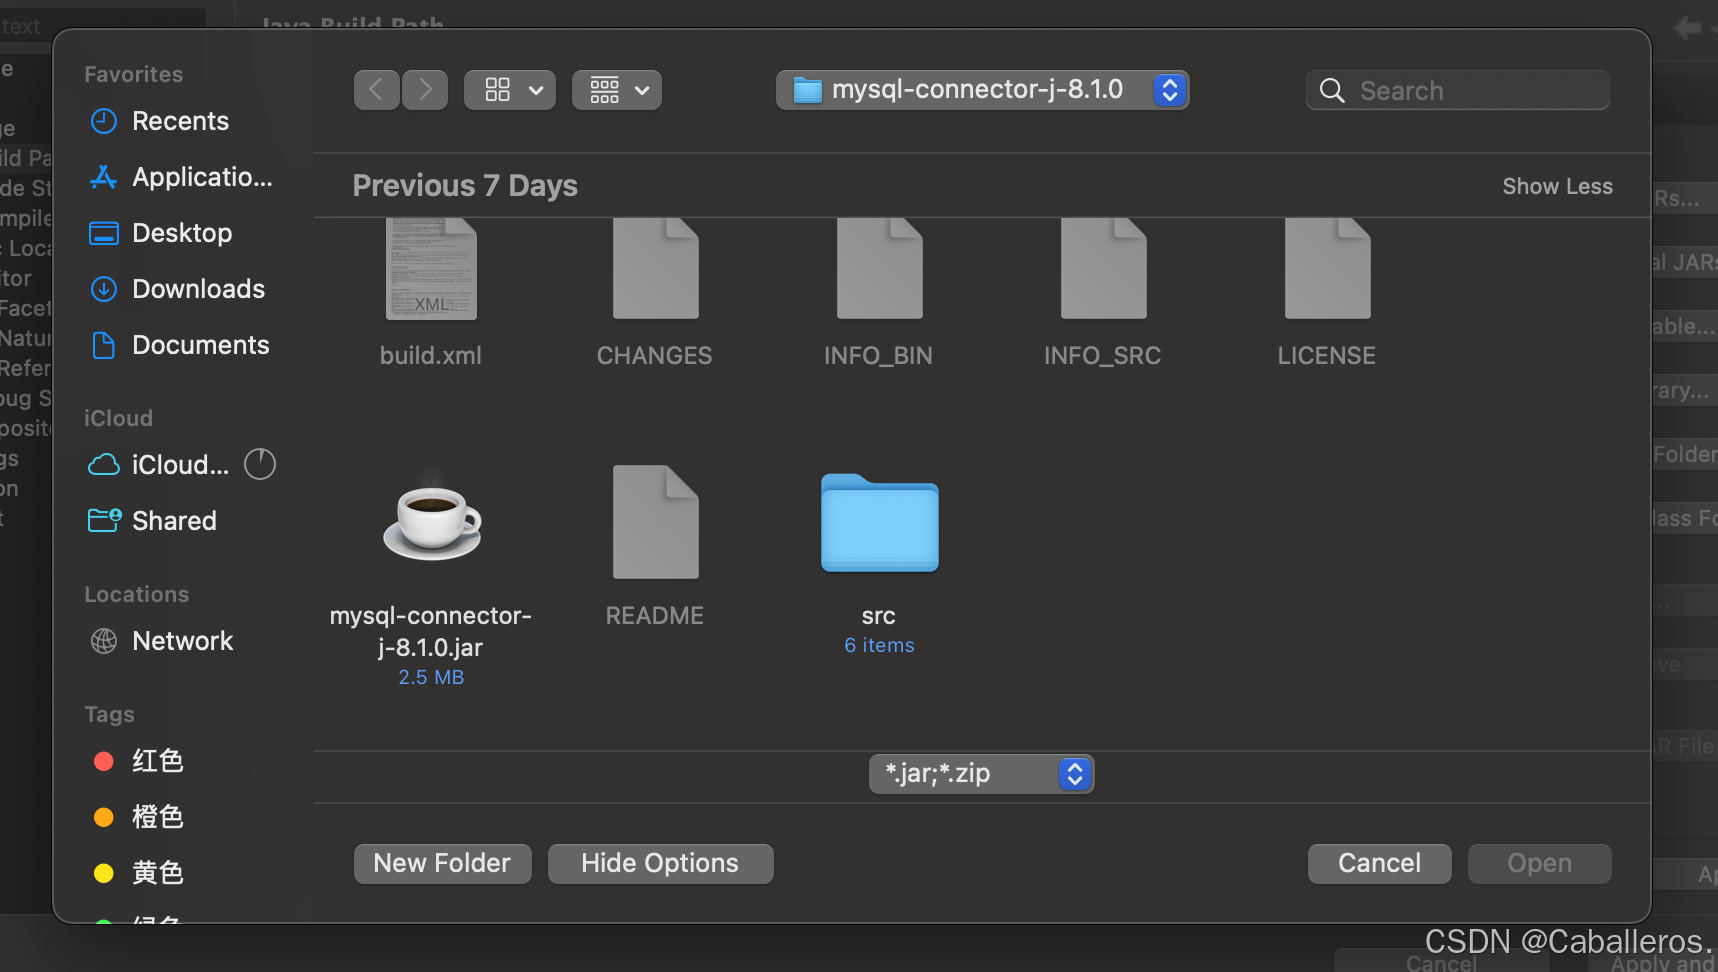Select the red 红色 tag
1718x972 pixels.
(x=157, y=761)
